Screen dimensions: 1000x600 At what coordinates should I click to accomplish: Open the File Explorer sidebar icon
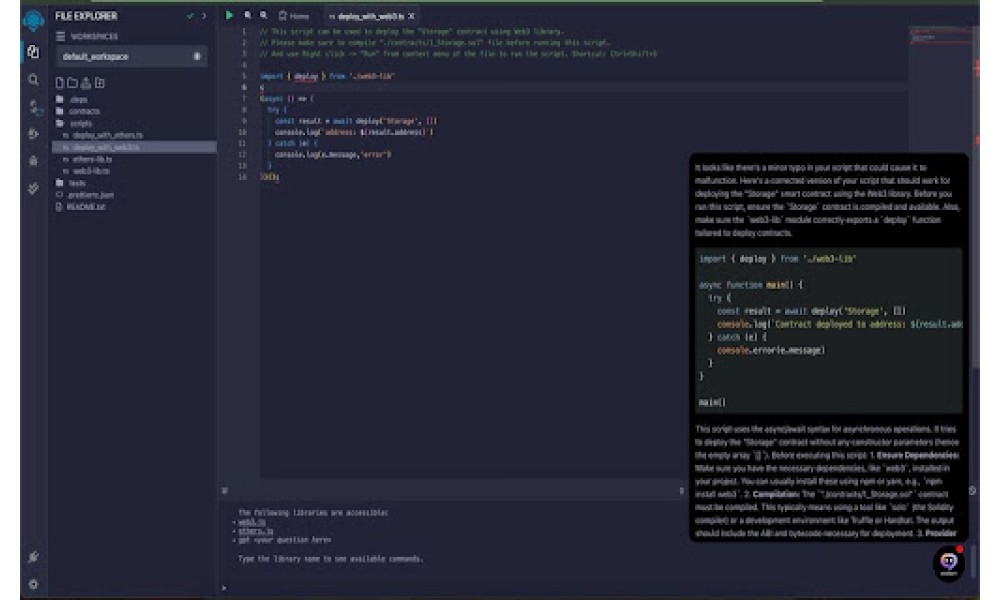click(33, 52)
